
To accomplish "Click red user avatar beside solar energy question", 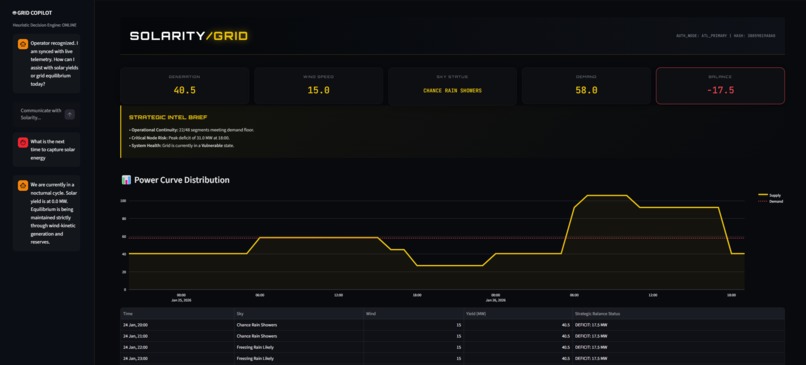I will (x=23, y=142).
